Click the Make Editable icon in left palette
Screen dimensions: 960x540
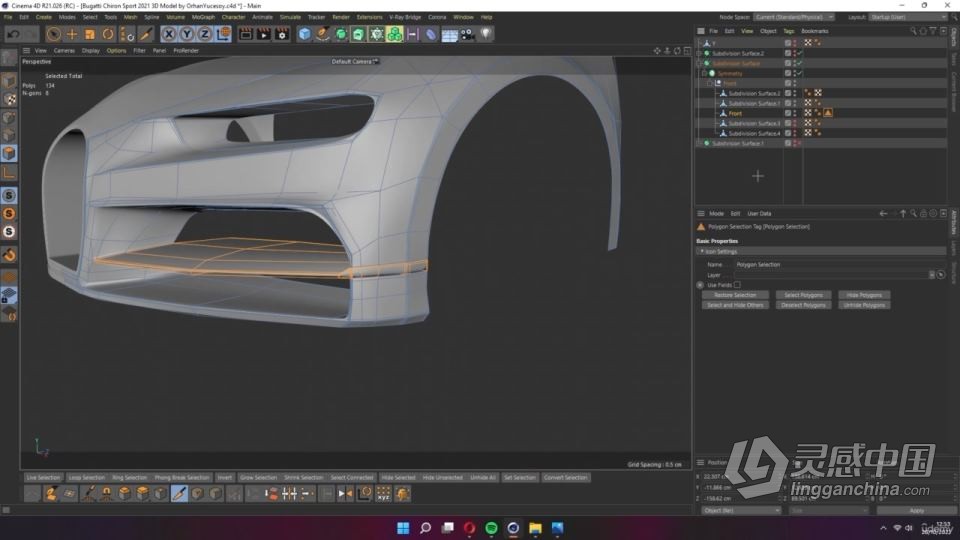point(9,58)
